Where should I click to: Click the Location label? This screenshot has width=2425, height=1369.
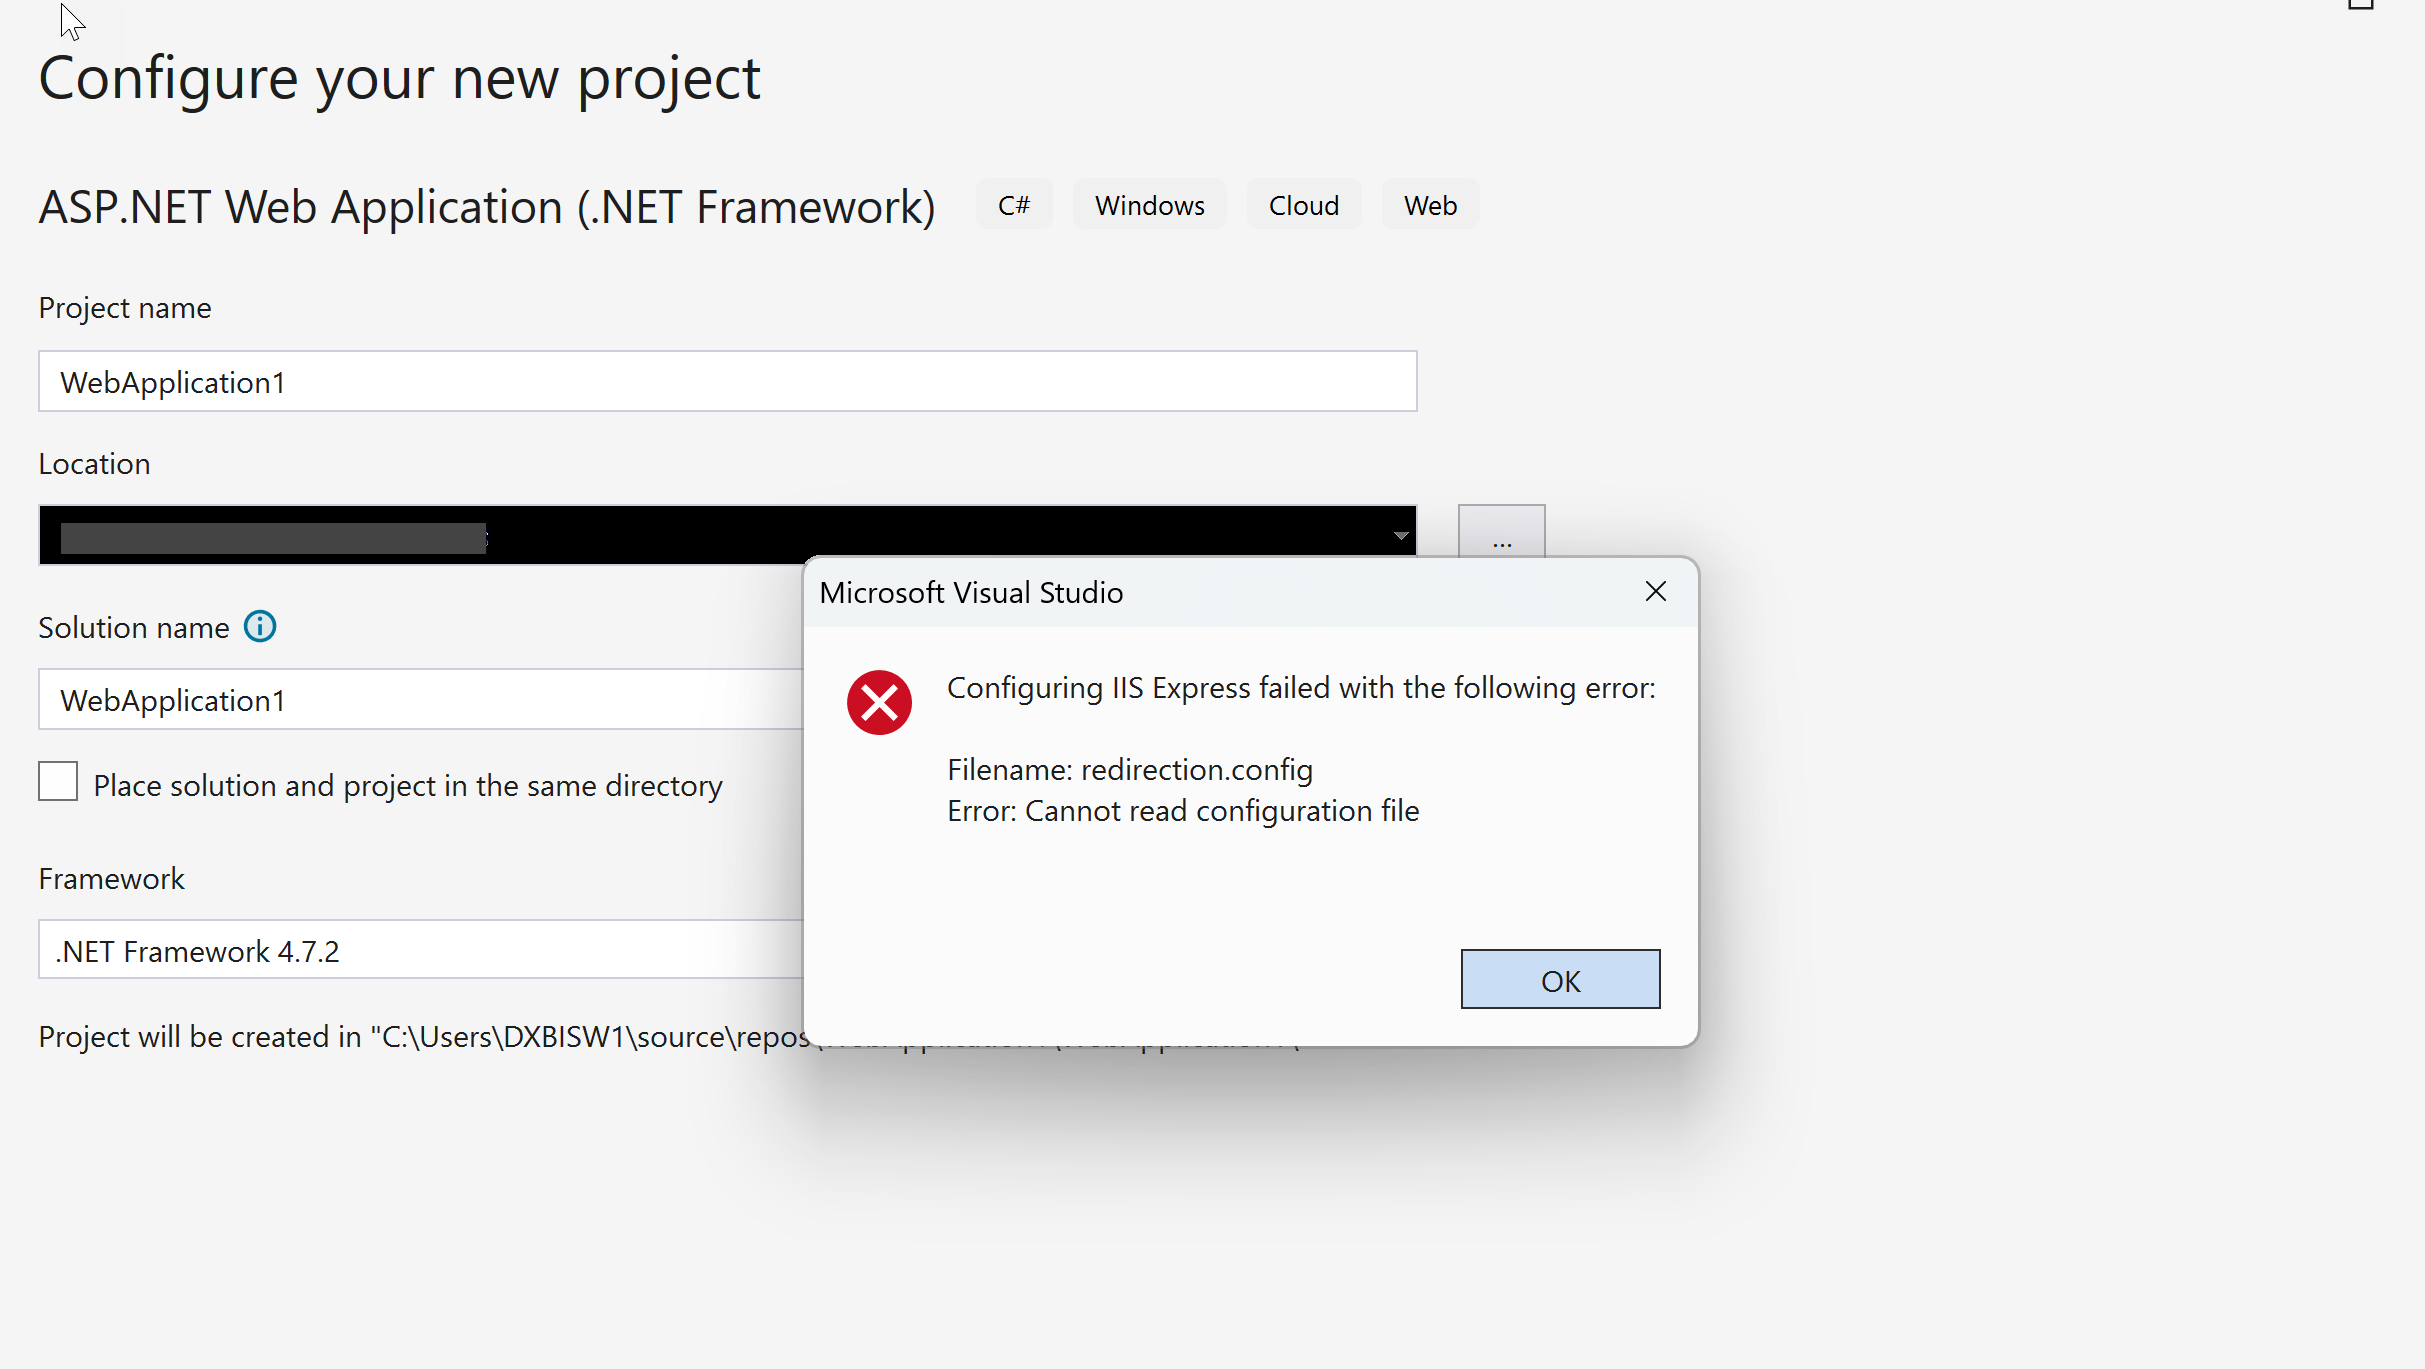click(94, 464)
